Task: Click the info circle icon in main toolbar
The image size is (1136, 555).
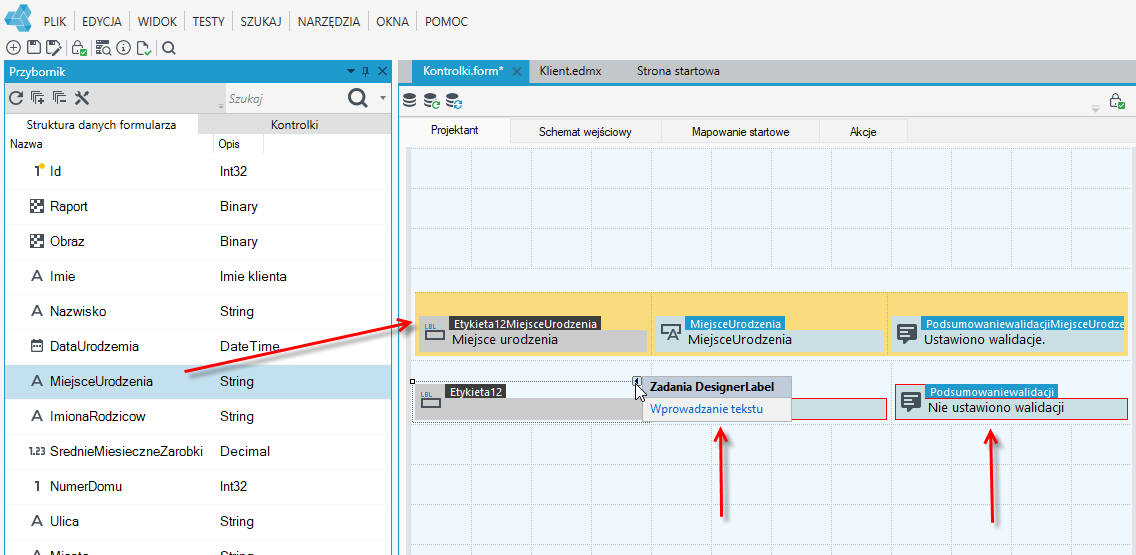Action: click(123, 48)
